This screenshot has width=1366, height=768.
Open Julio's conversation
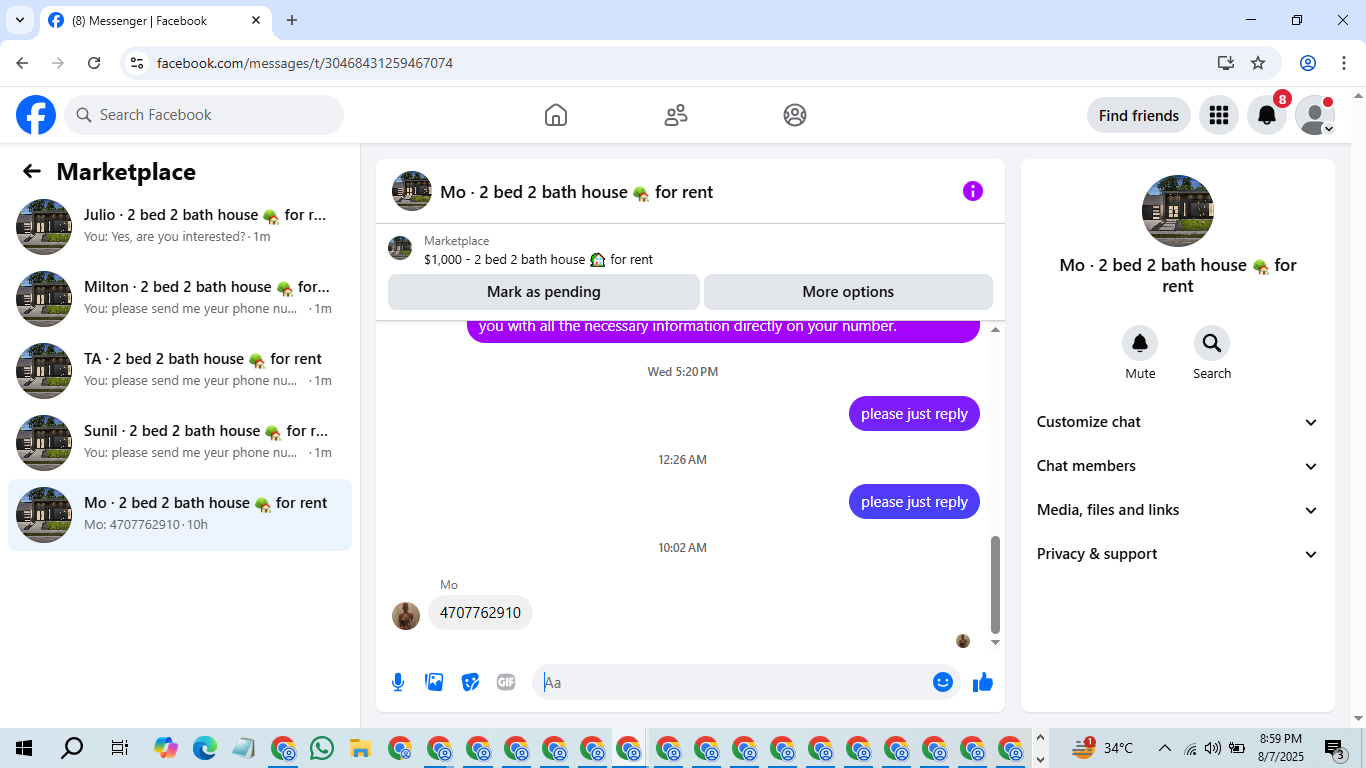tap(180, 227)
